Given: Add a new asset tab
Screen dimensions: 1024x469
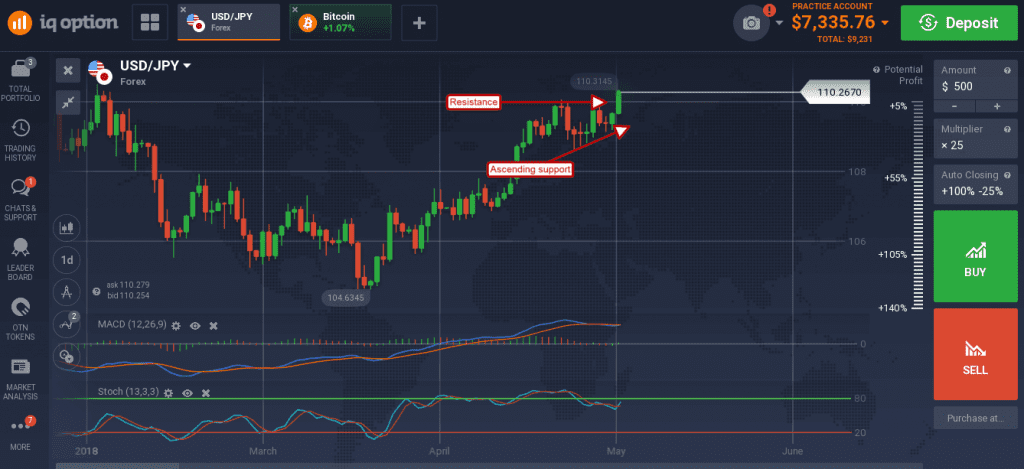Looking at the screenshot, I should pos(419,23).
